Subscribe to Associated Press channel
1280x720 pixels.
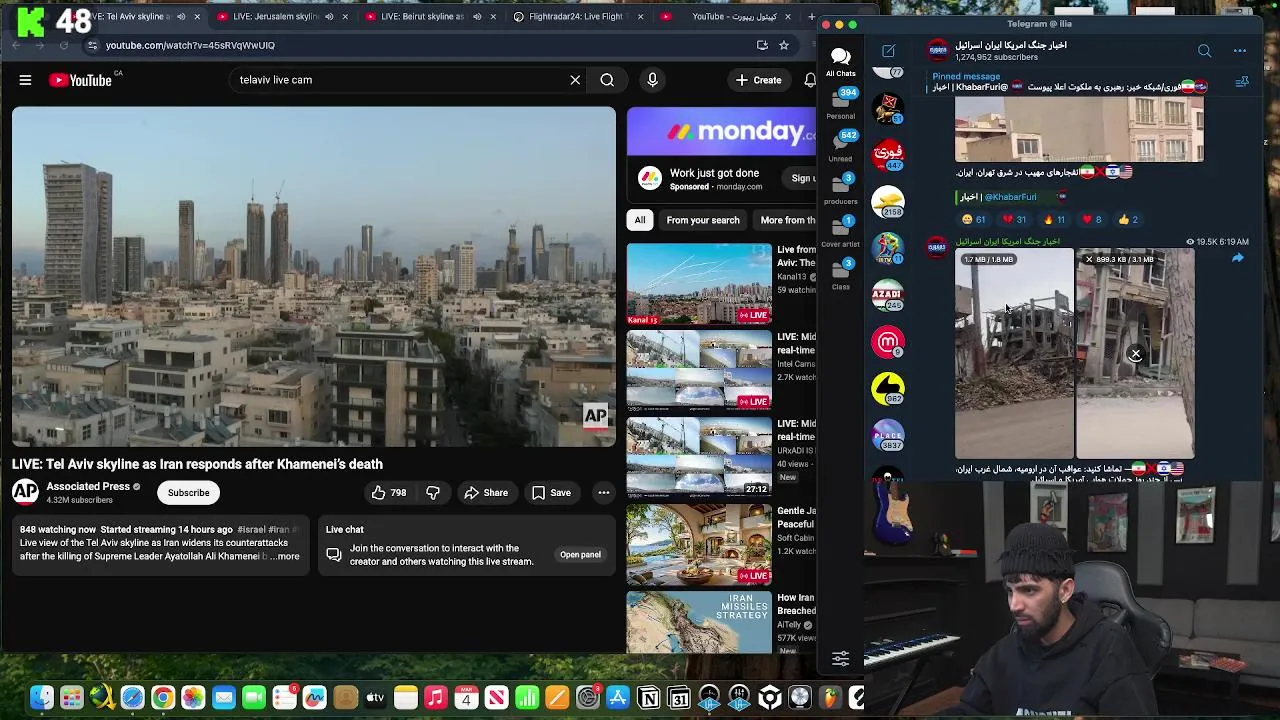point(188,492)
